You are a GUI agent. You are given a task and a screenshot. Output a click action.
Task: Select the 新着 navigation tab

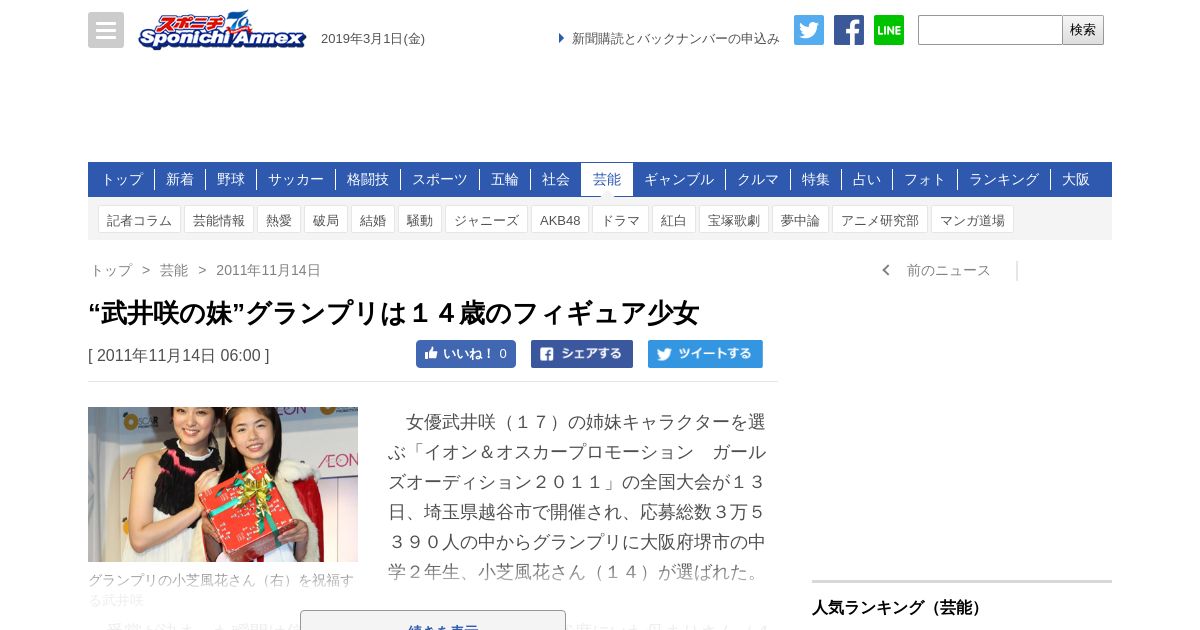[180, 179]
